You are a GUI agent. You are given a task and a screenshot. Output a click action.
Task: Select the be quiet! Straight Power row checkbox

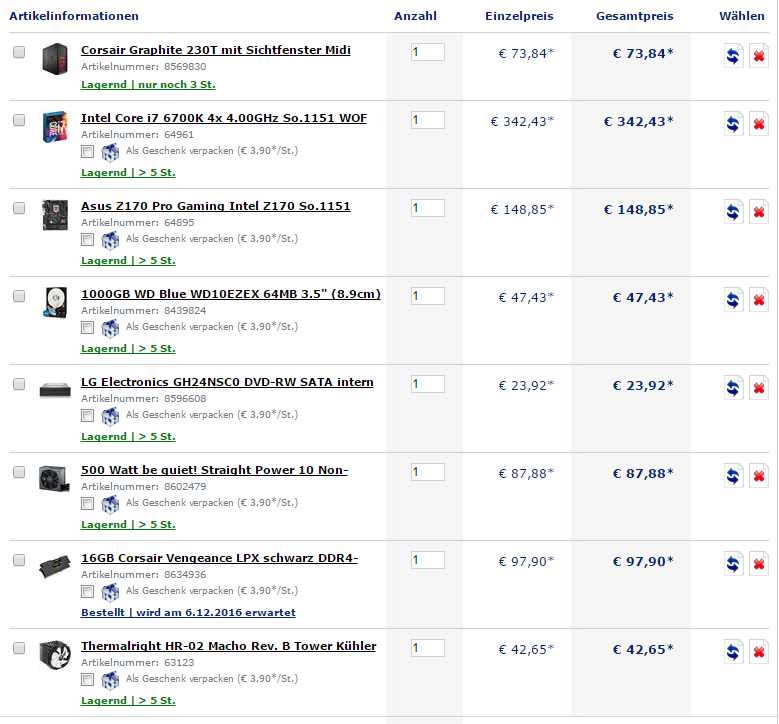[x=19, y=472]
